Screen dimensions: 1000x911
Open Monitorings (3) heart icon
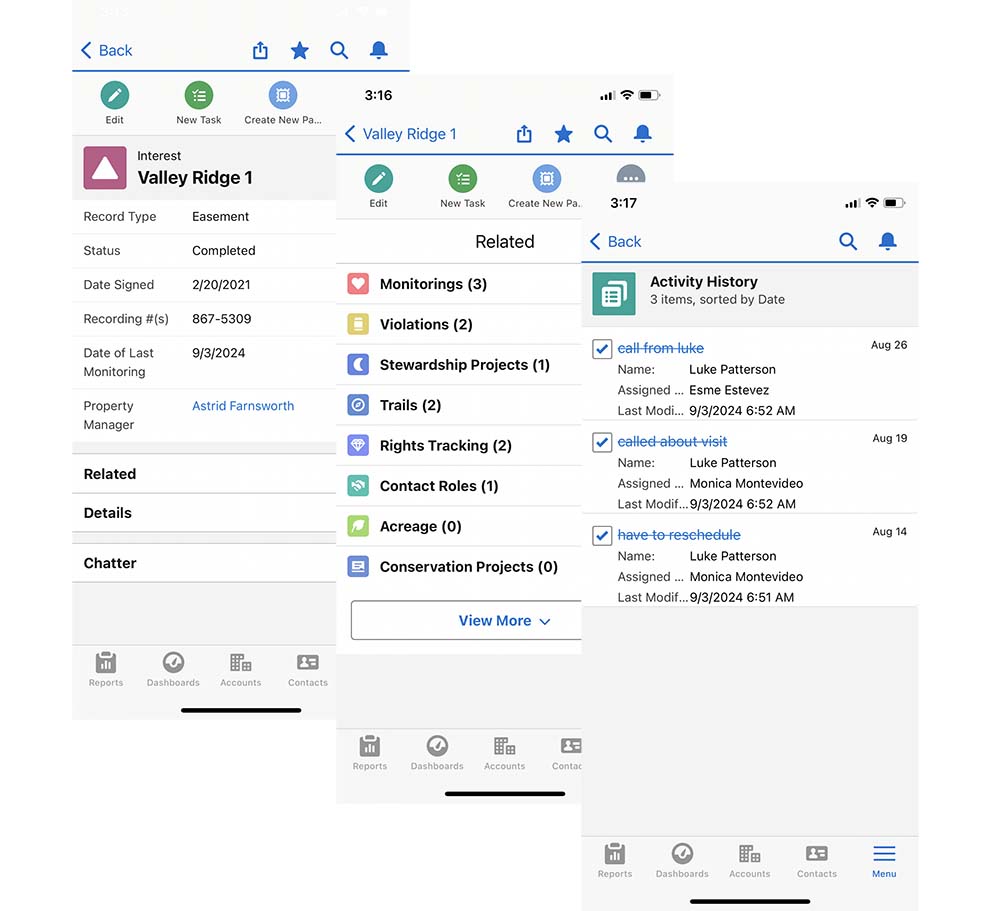(x=358, y=284)
